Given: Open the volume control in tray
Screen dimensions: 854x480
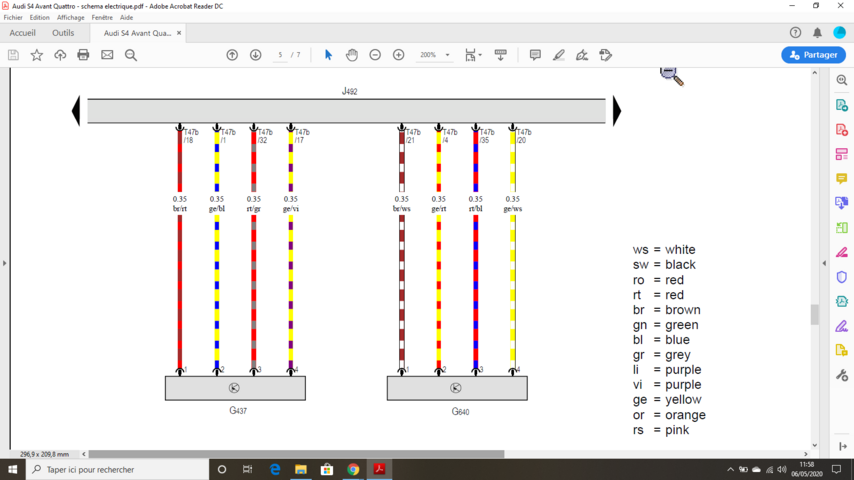Looking at the screenshot, I should coord(782,469).
